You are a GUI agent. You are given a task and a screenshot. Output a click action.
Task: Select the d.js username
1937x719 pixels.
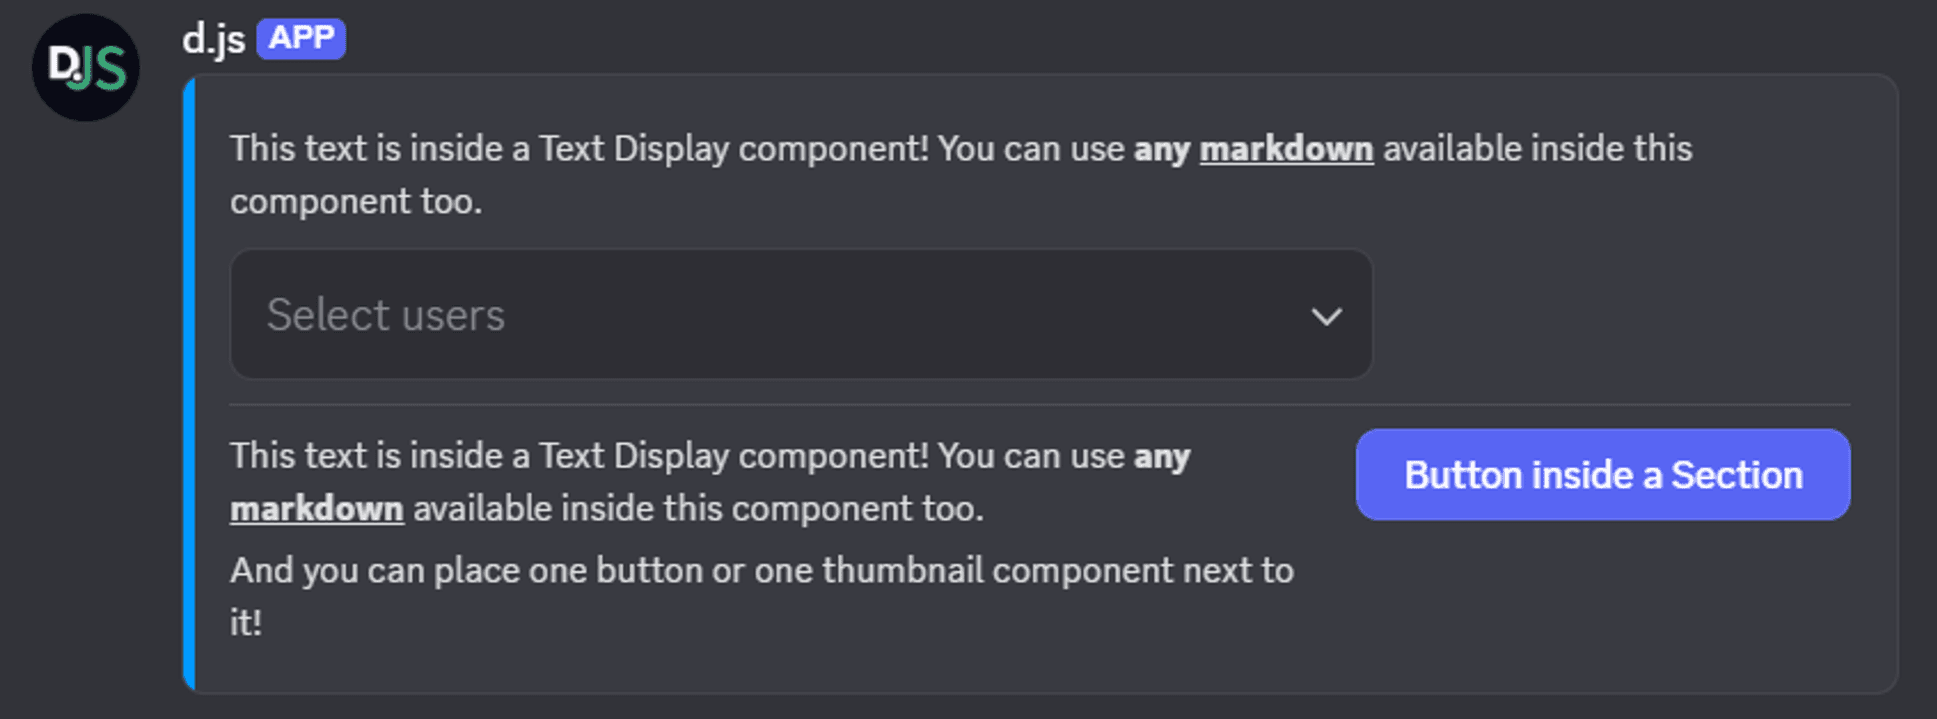pos(213,38)
